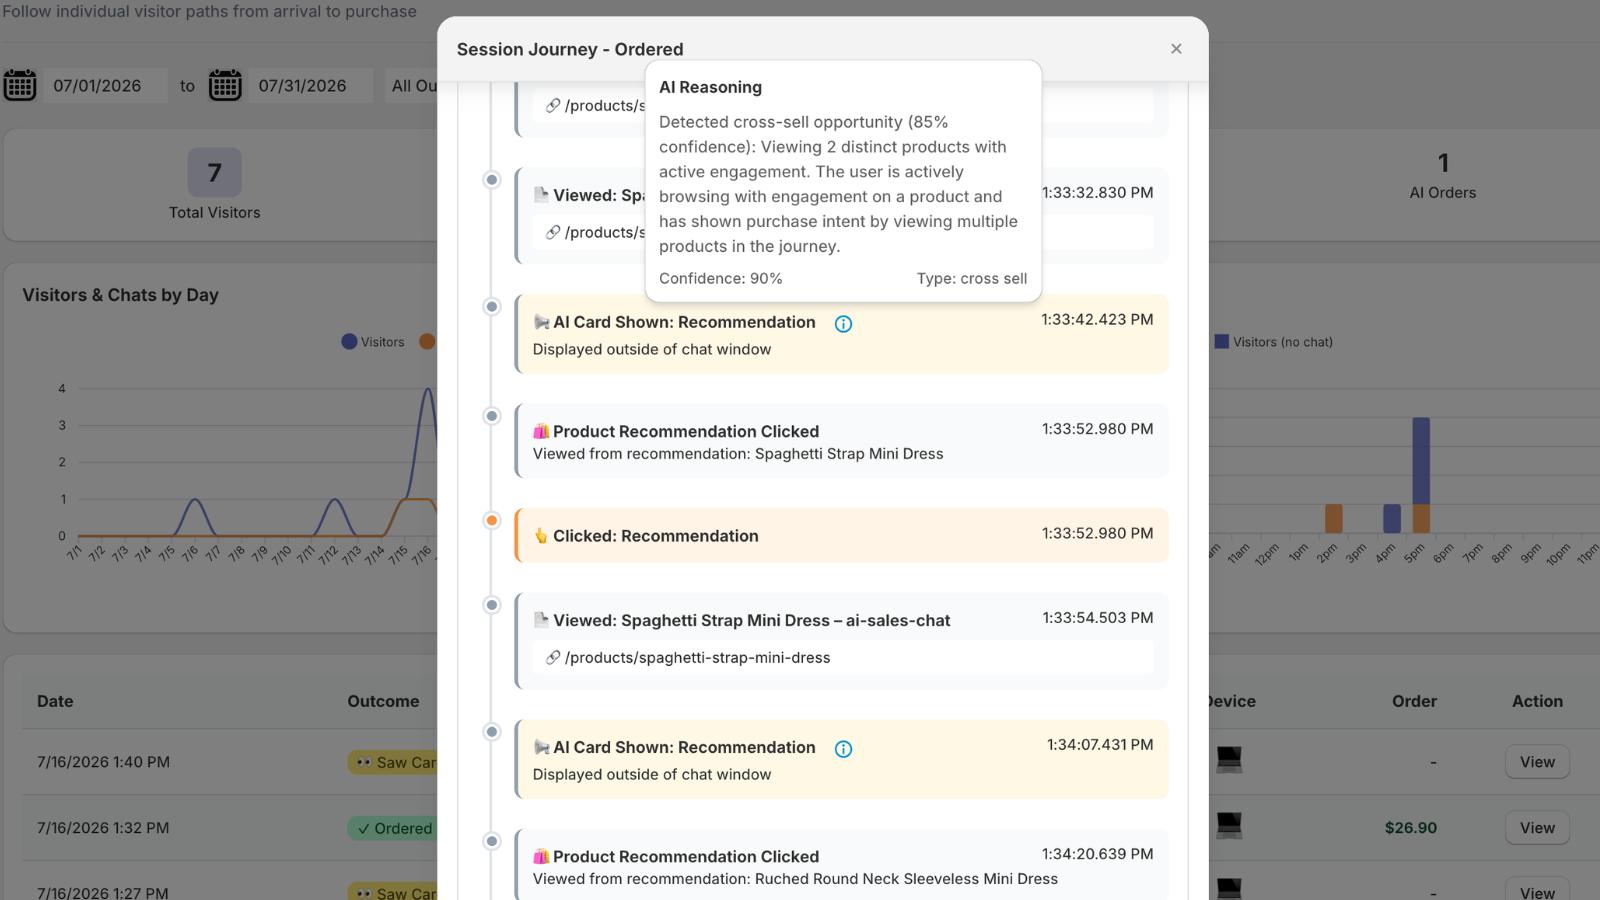1600x900 pixels.
Task: Click the Ordered outcome badge
Action: coord(392,828)
